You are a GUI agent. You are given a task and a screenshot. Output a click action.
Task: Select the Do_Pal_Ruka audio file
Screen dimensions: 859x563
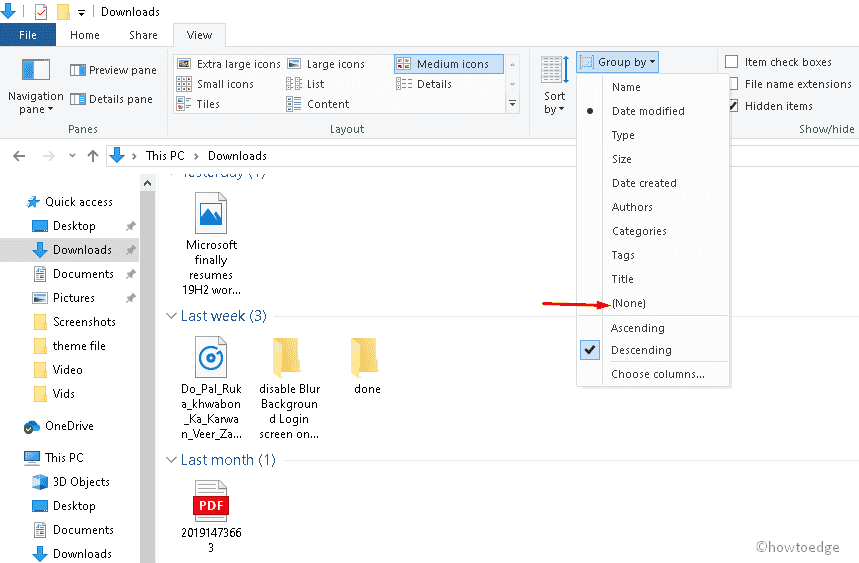coord(211,388)
